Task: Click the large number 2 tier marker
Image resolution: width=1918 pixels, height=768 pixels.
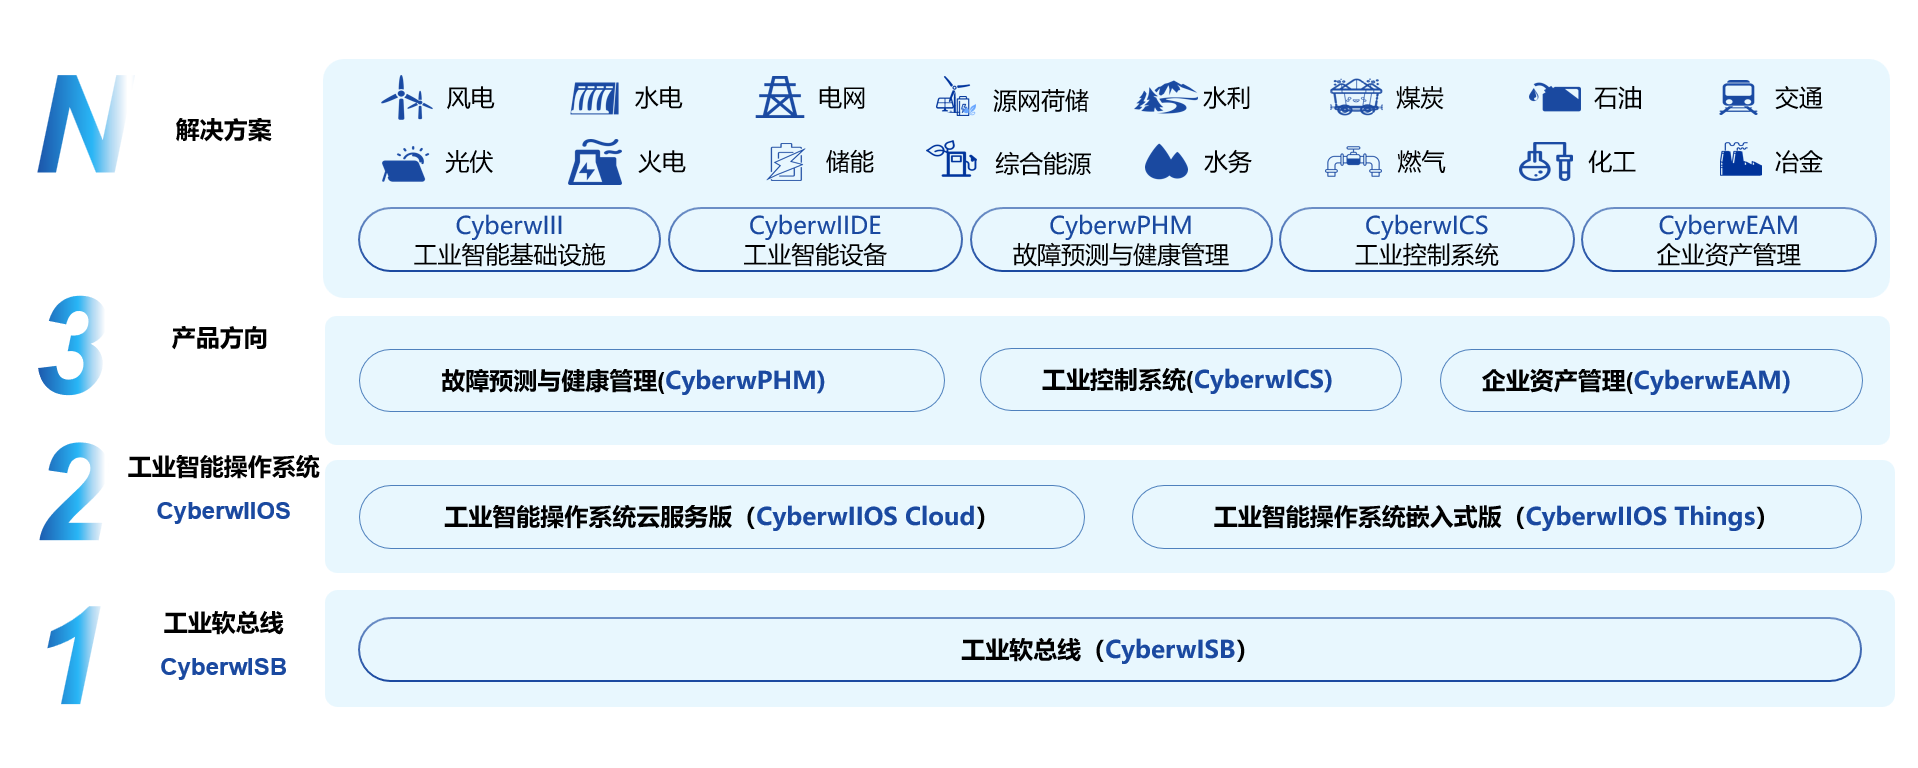Action: pos(72,492)
